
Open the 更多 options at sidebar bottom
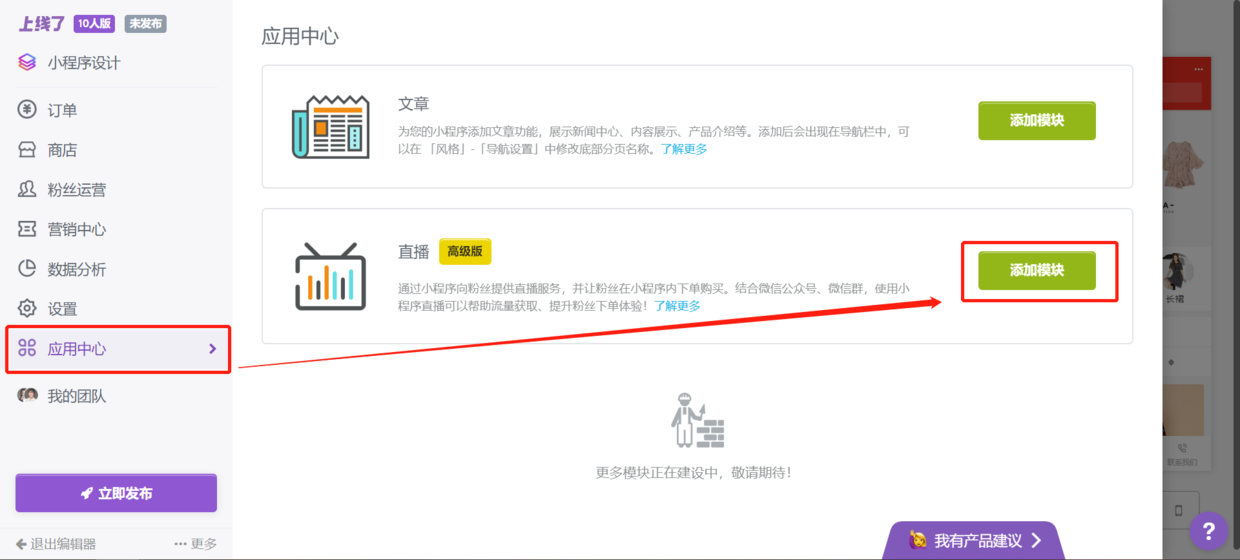click(x=195, y=544)
